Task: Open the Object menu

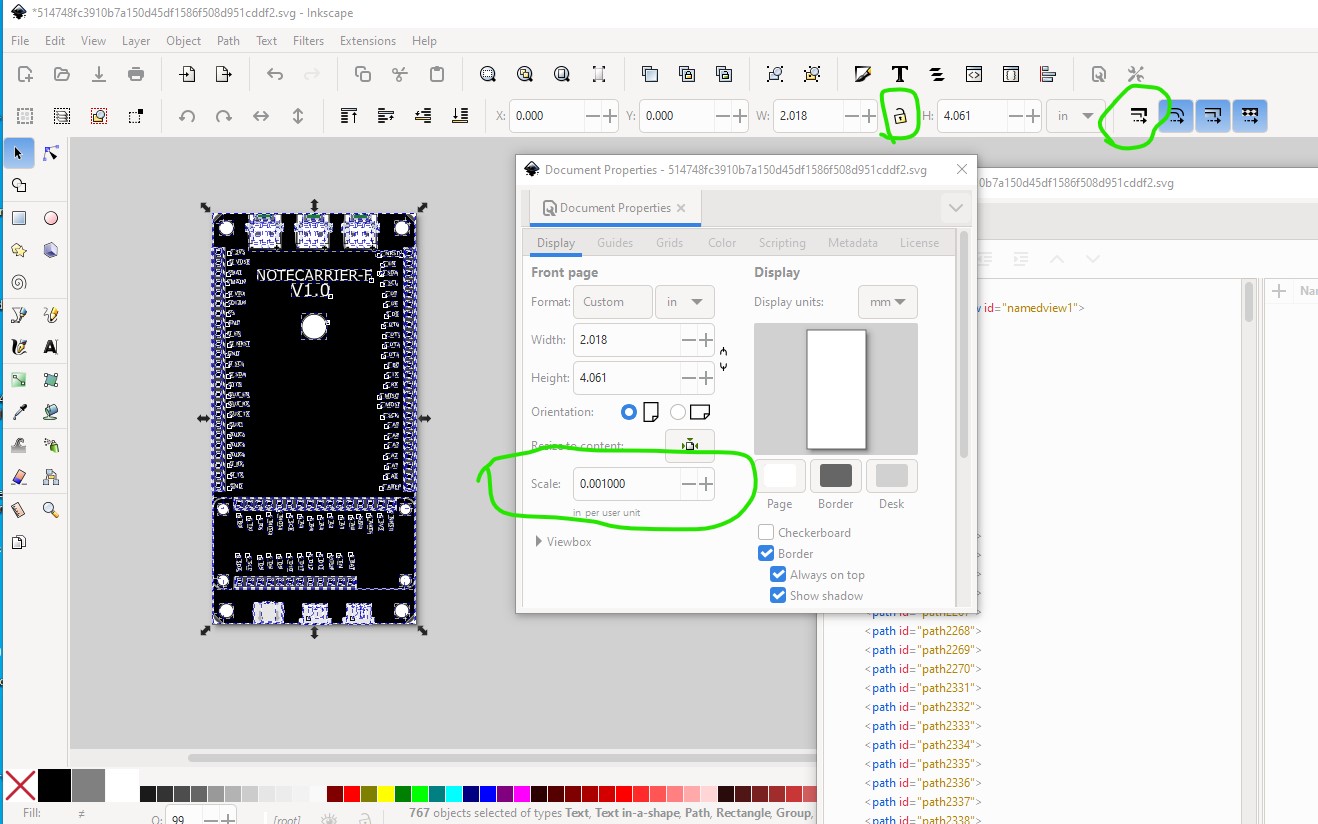Action: [x=183, y=41]
